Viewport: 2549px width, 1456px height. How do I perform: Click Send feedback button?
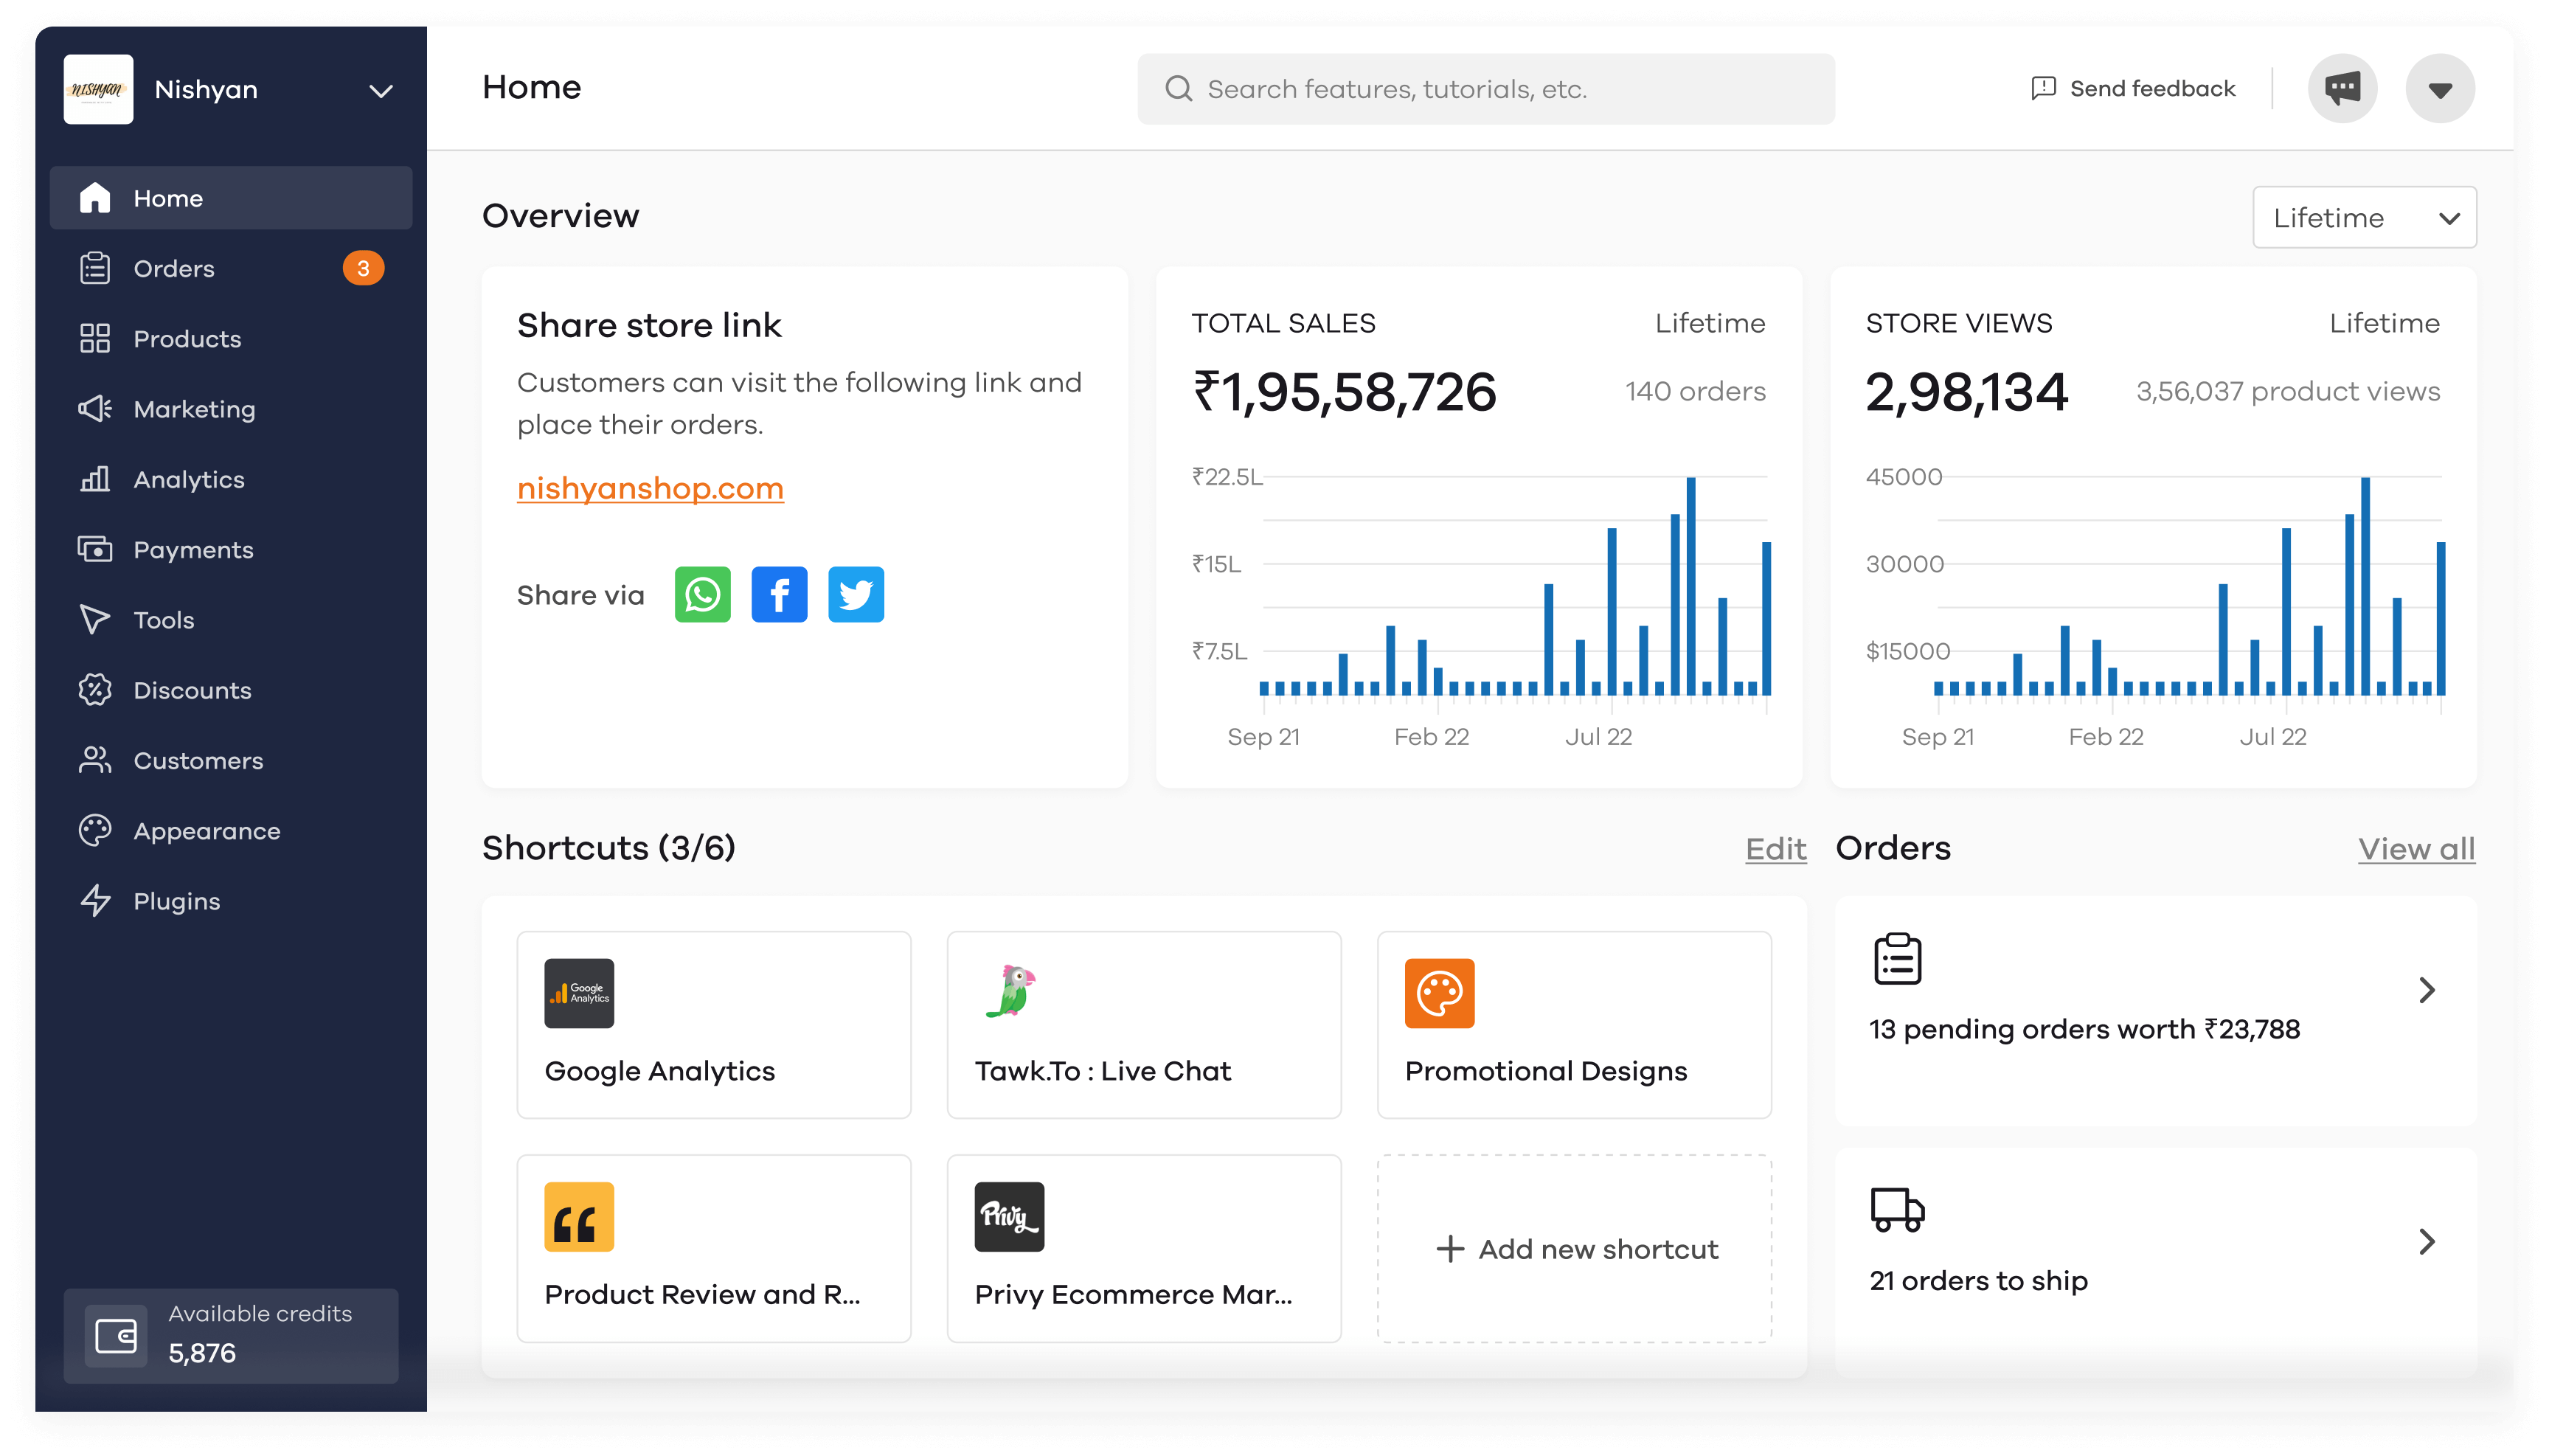2133,89
